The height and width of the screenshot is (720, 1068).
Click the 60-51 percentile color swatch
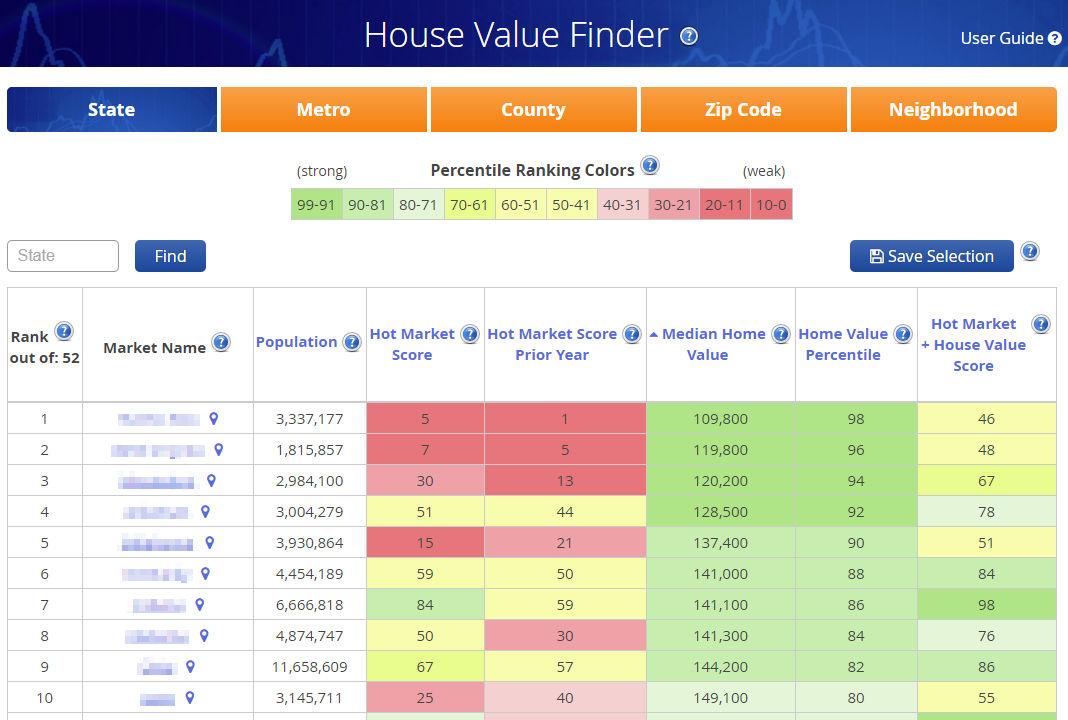520,204
